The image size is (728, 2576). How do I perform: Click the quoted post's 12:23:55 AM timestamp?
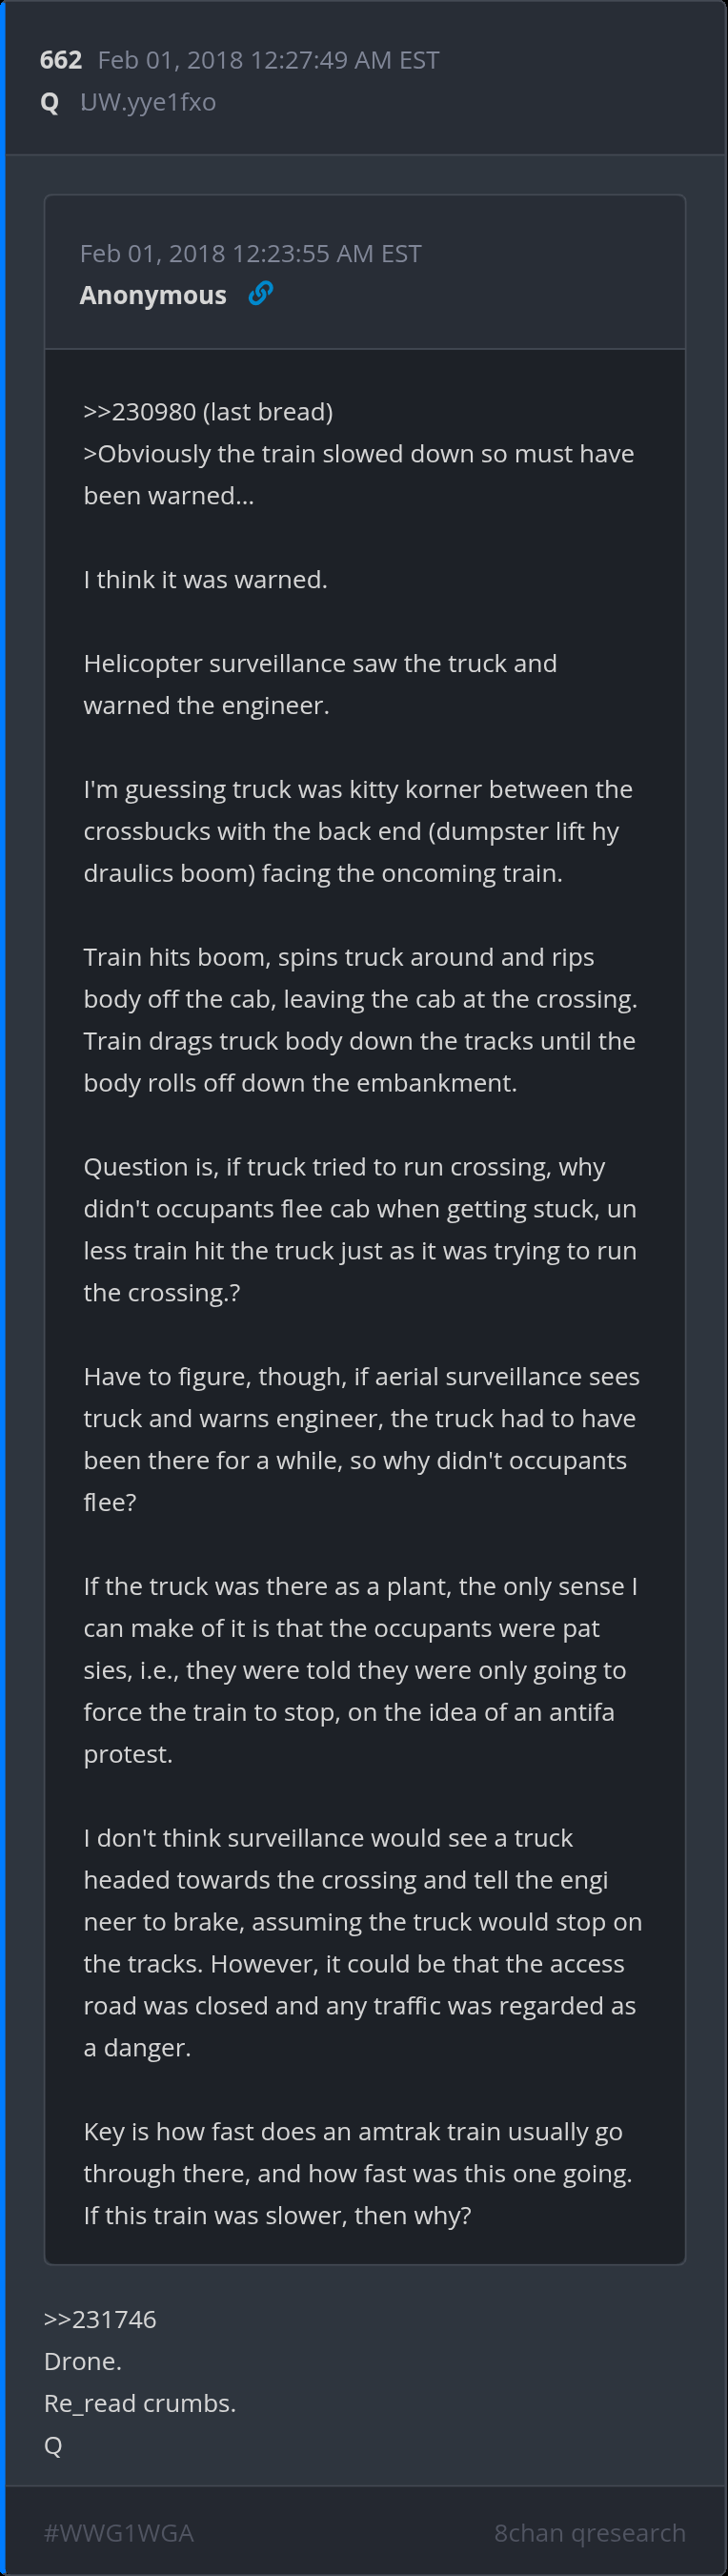250,254
